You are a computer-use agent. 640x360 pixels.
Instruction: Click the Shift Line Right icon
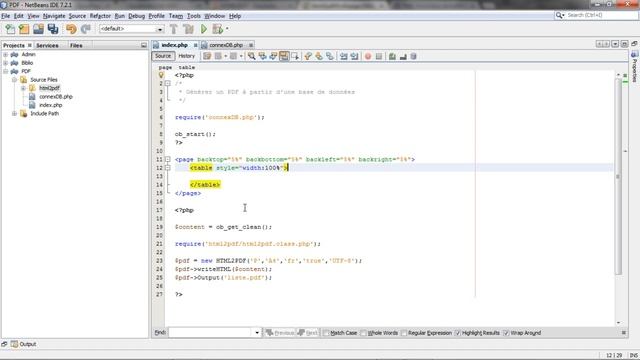coord(354,56)
